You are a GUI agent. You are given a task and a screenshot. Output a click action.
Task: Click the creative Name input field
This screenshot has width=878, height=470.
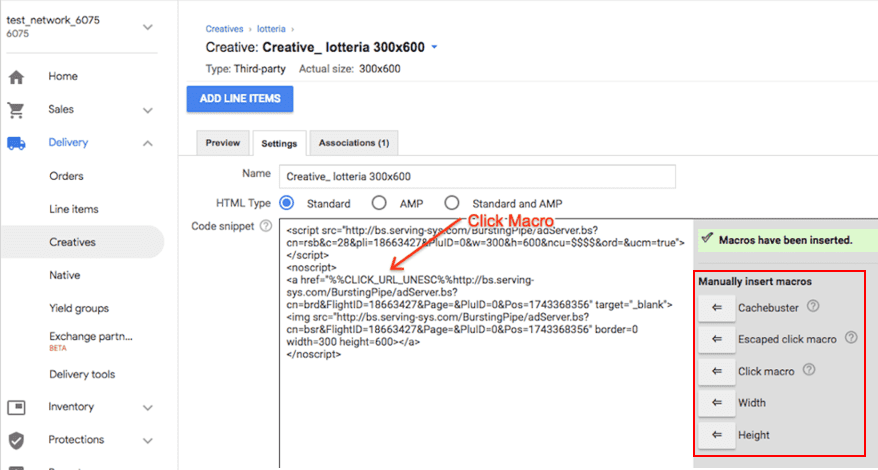[476, 176]
